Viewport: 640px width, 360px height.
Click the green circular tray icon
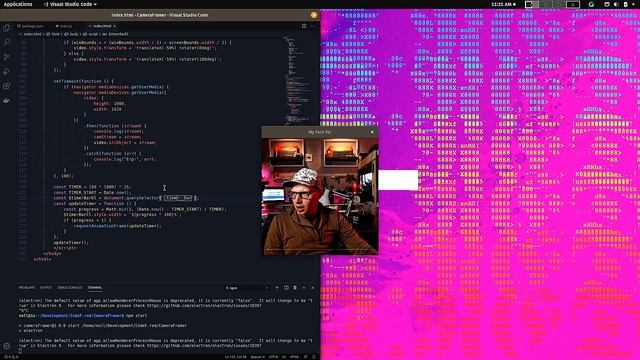(x=591, y=4)
